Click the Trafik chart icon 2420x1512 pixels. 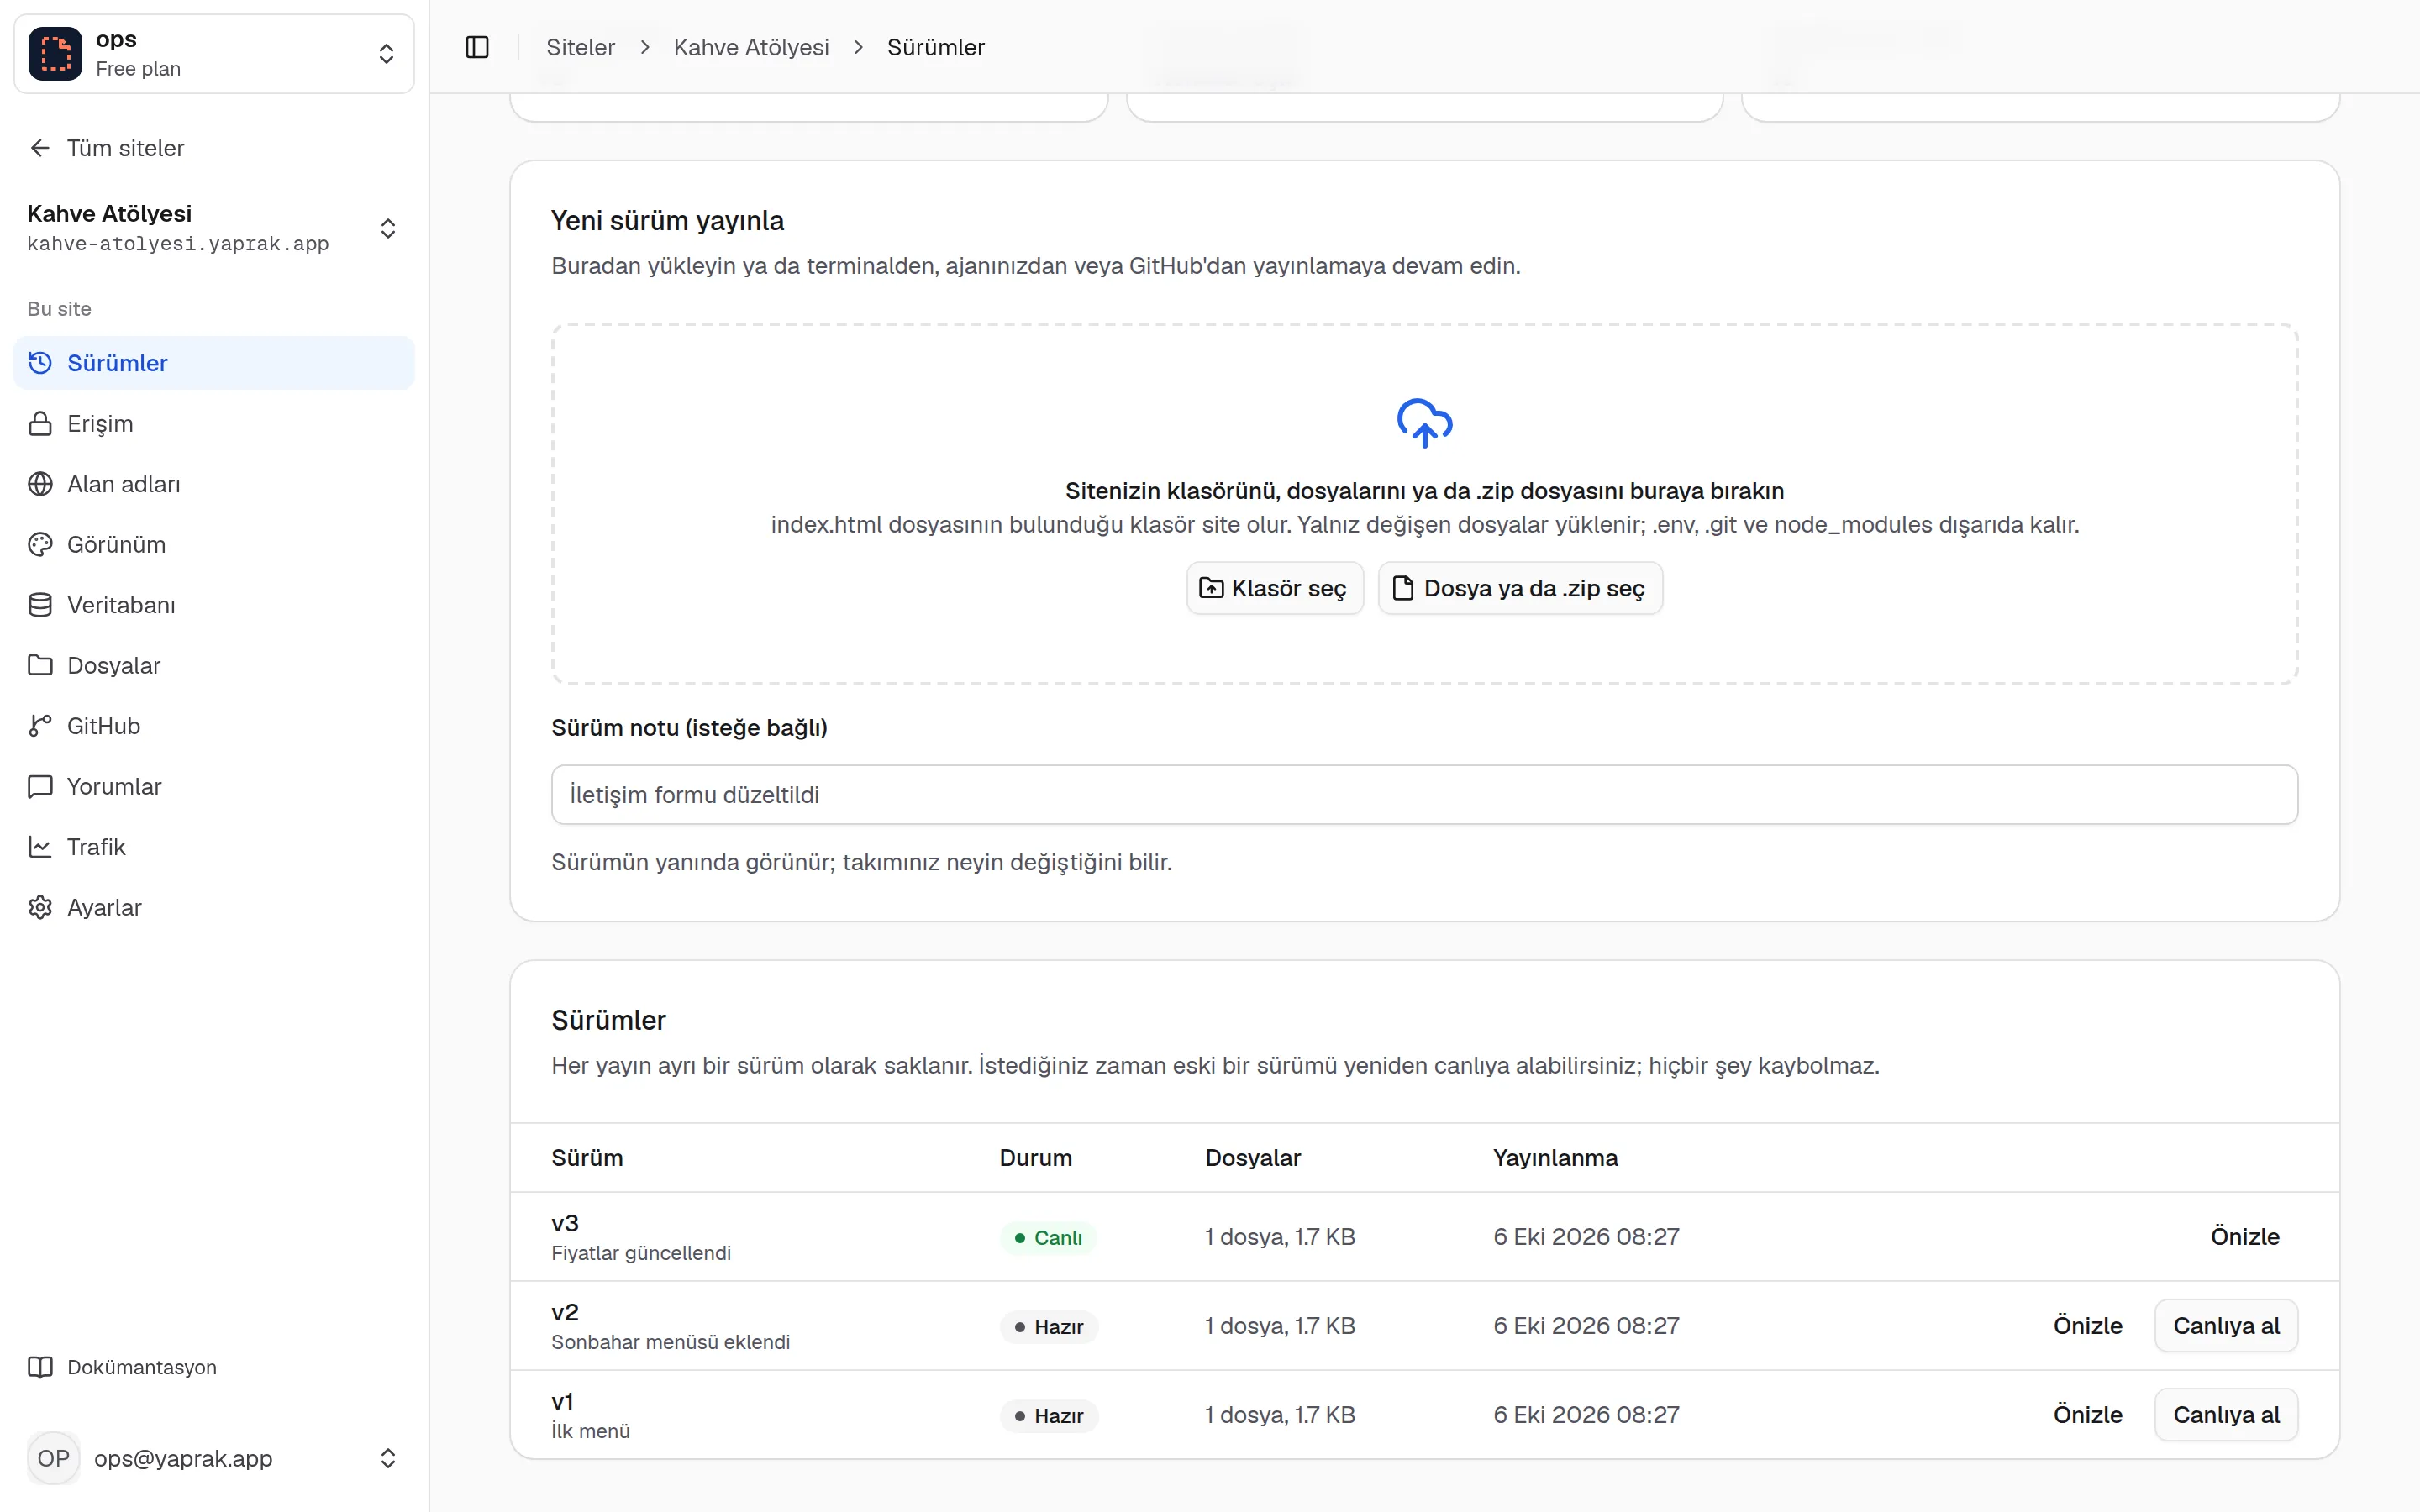click(40, 847)
